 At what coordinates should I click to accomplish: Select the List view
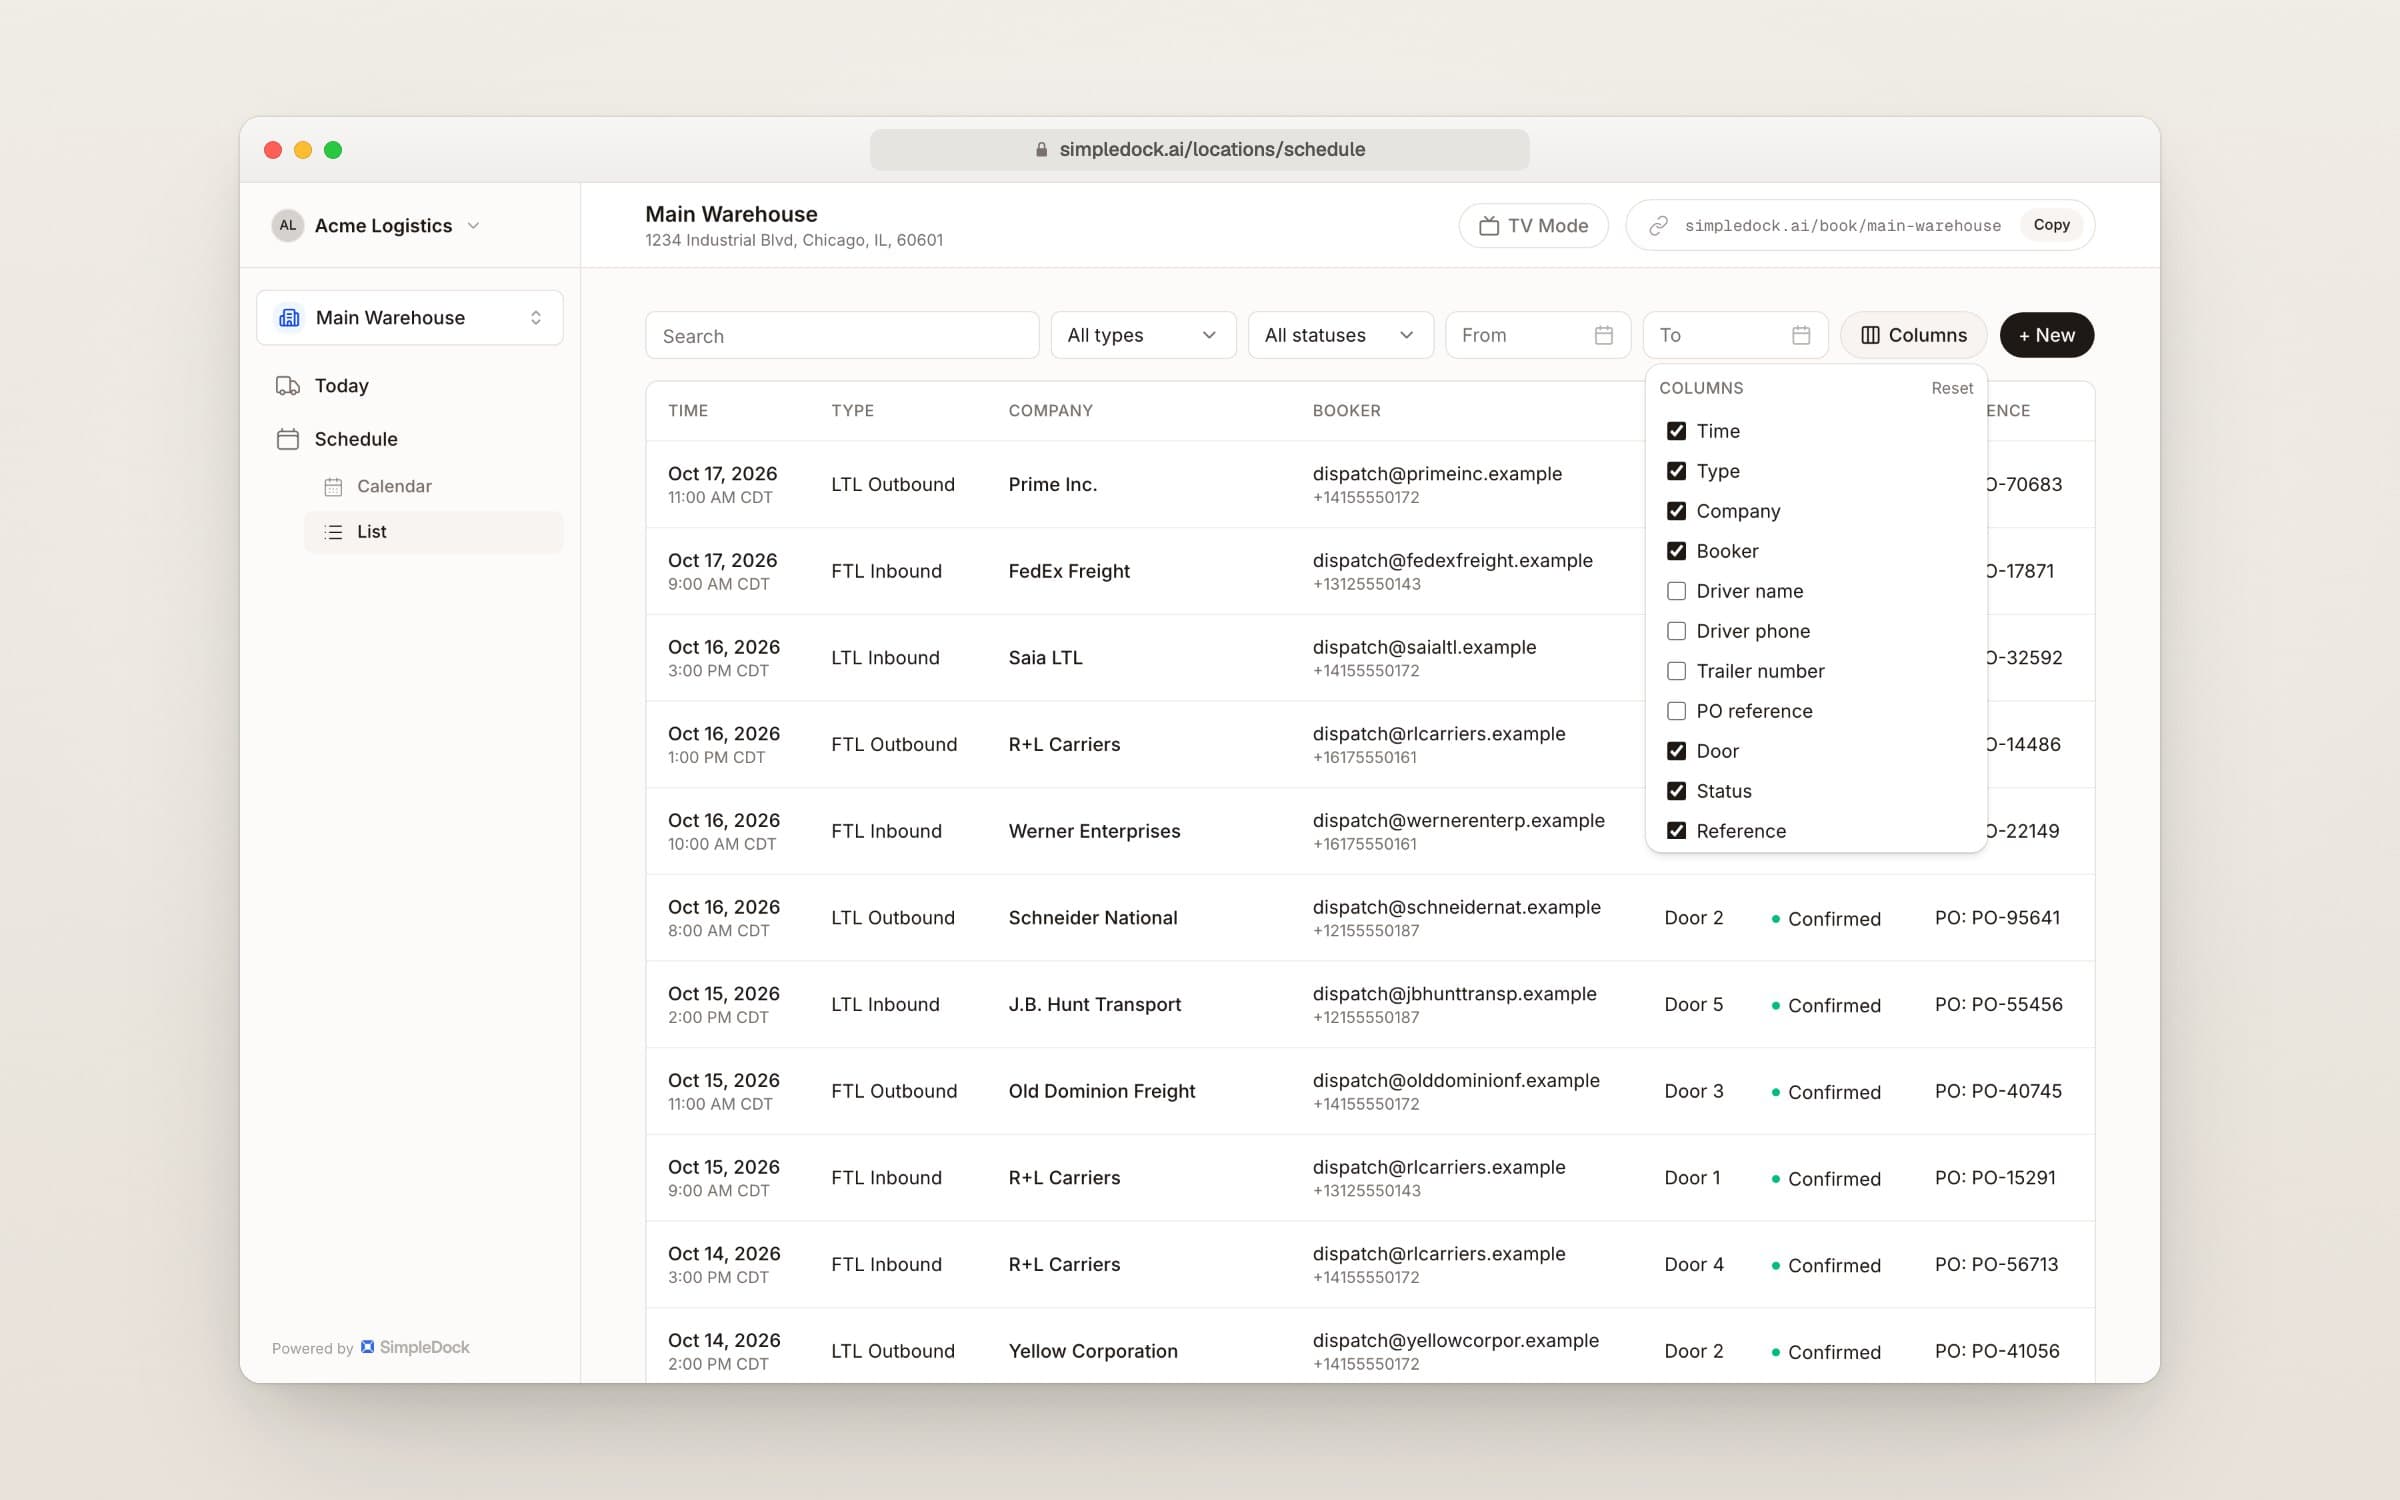[x=434, y=532]
